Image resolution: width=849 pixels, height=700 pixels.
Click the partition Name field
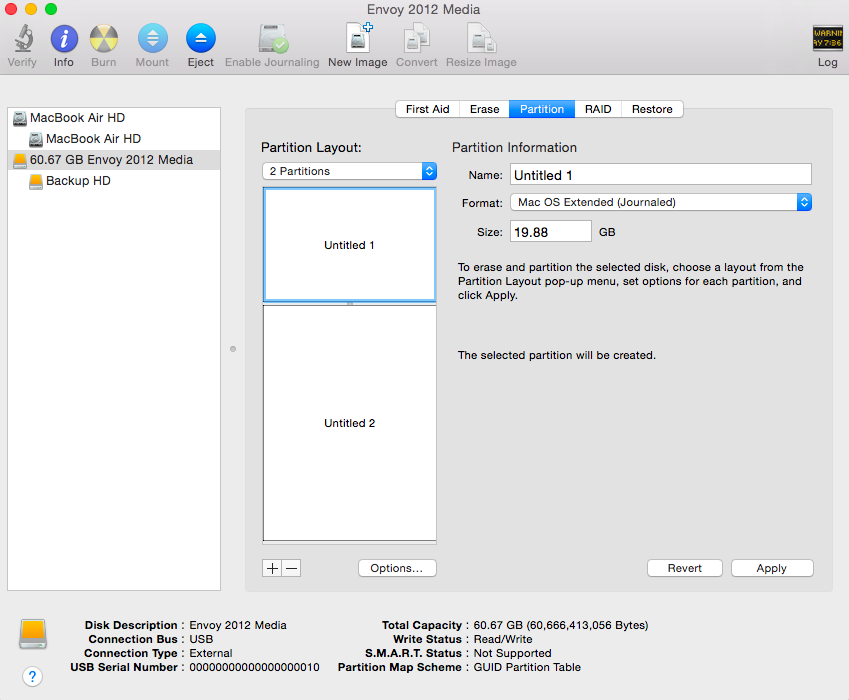(x=661, y=175)
